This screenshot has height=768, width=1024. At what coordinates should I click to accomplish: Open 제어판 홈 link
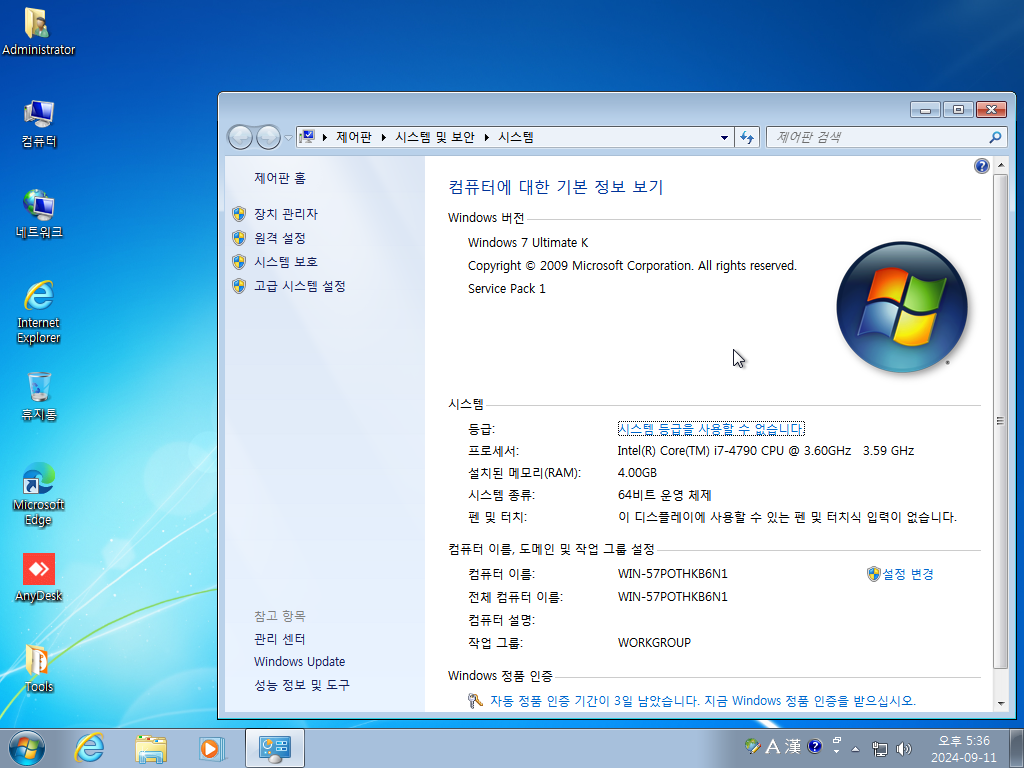pyautogui.click(x=280, y=178)
